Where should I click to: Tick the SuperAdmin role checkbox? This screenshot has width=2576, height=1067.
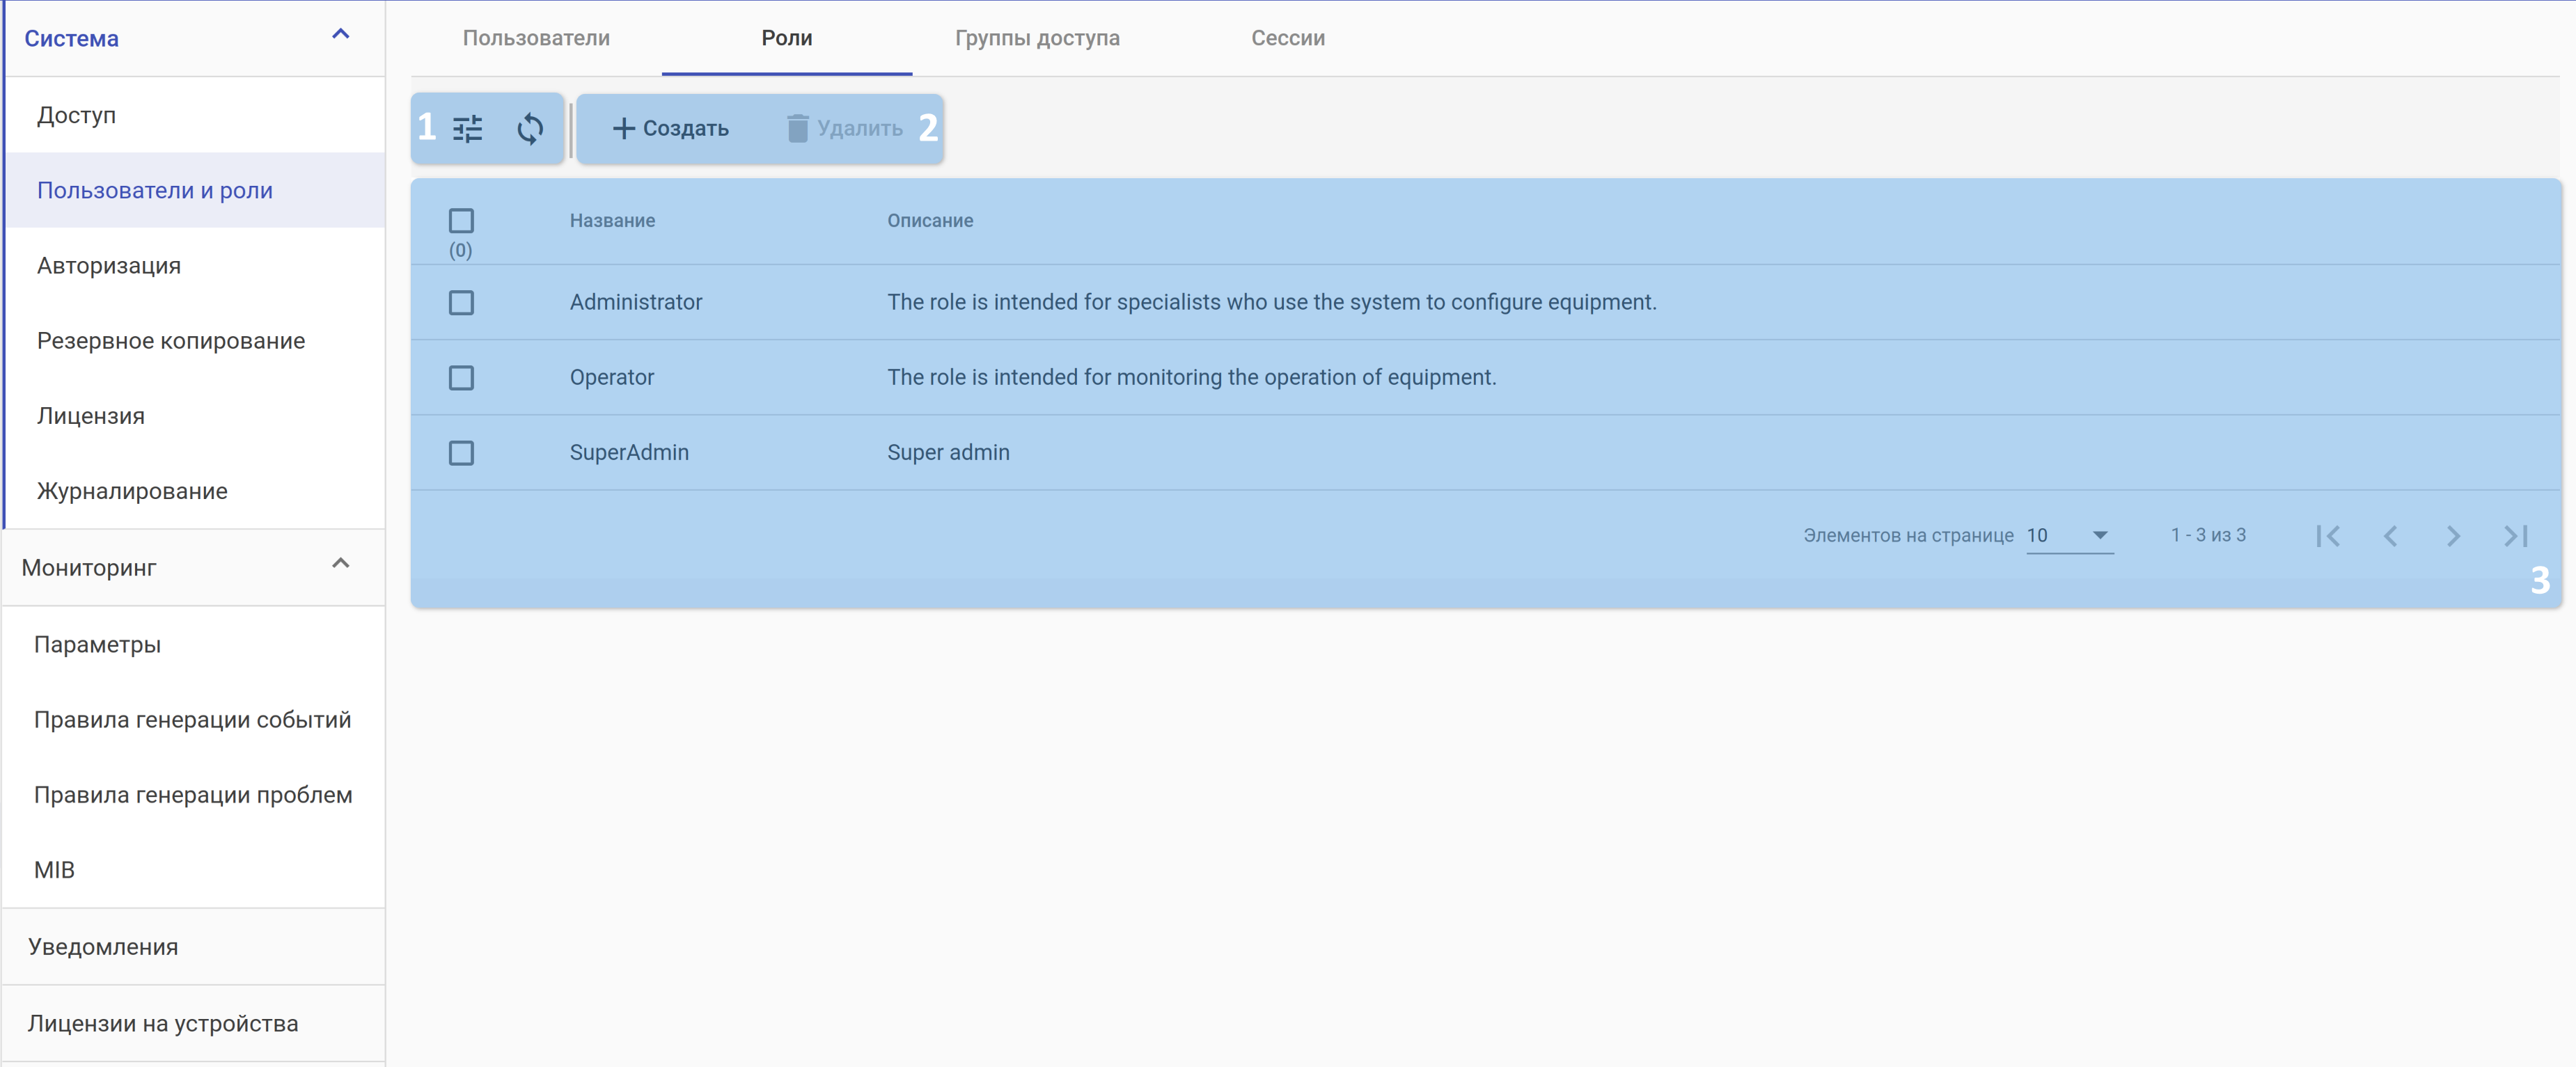click(x=461, y=453)
